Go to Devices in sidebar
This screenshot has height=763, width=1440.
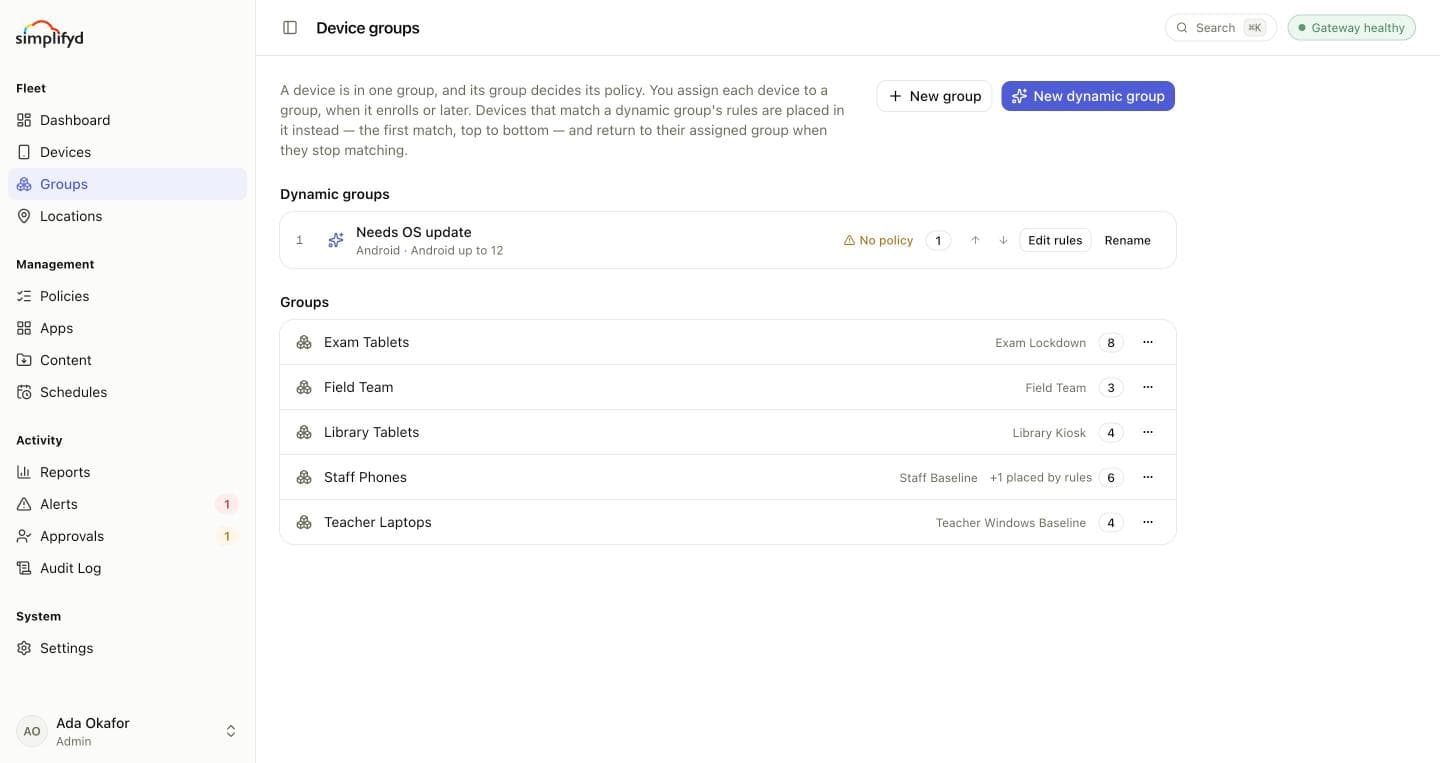click(127, 152)
